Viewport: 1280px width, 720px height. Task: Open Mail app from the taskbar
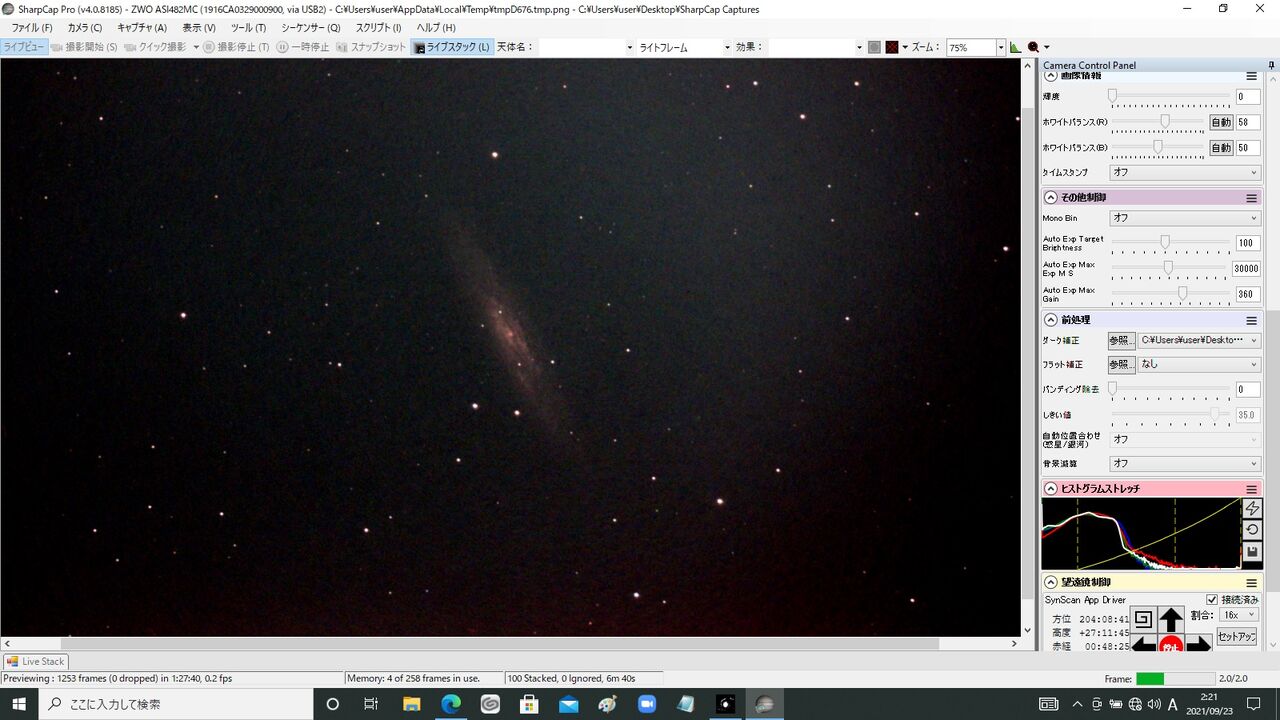(x=568, y=704)
